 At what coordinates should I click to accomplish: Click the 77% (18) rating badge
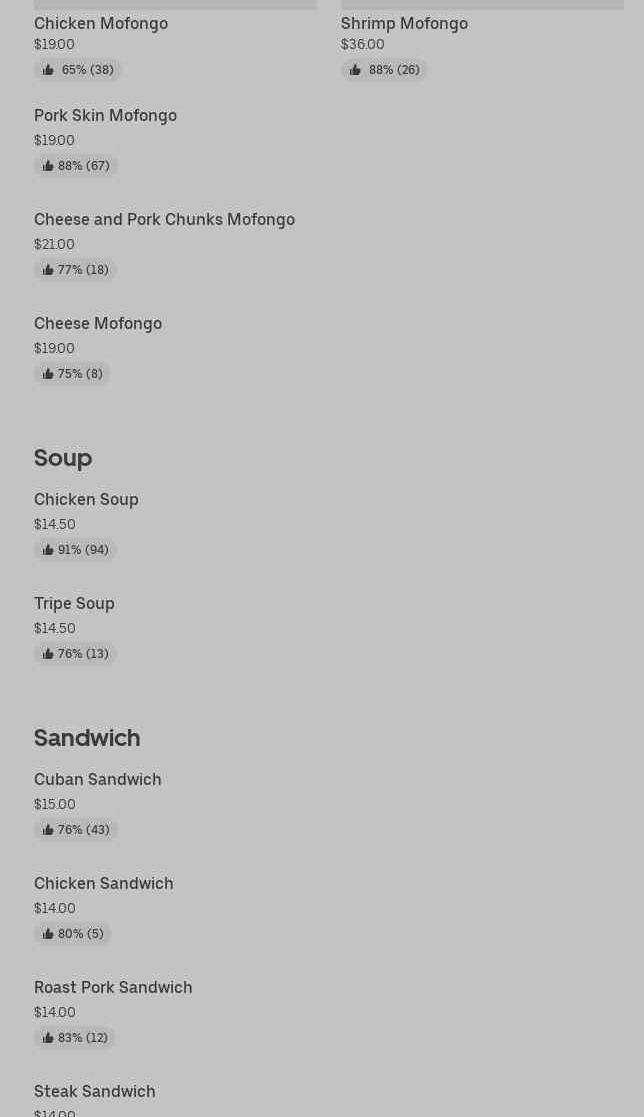point(76,270)
